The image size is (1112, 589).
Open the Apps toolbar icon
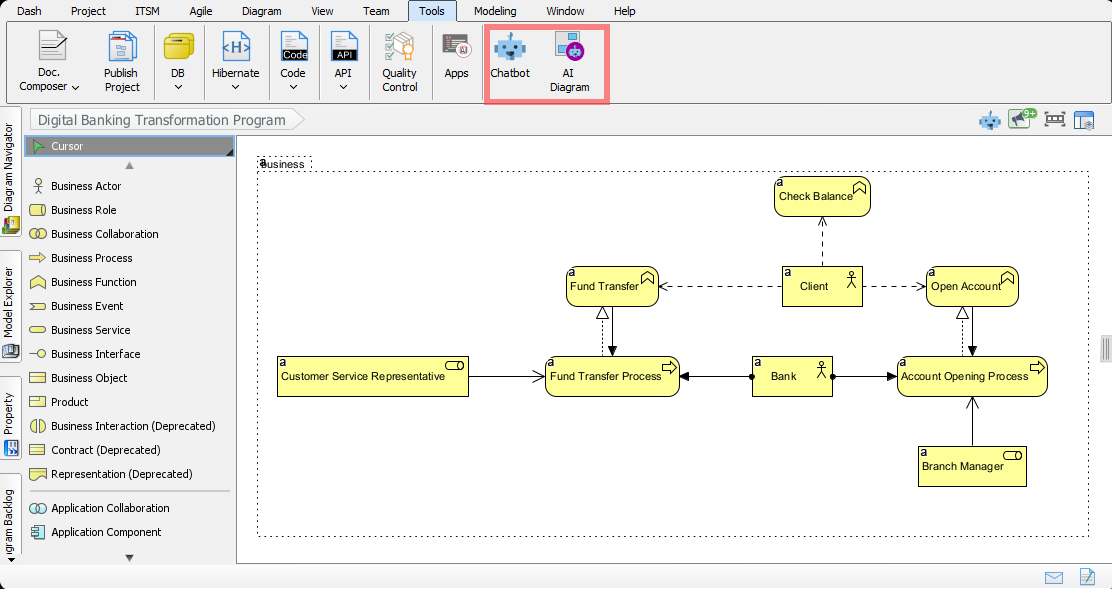coord(456,56)
